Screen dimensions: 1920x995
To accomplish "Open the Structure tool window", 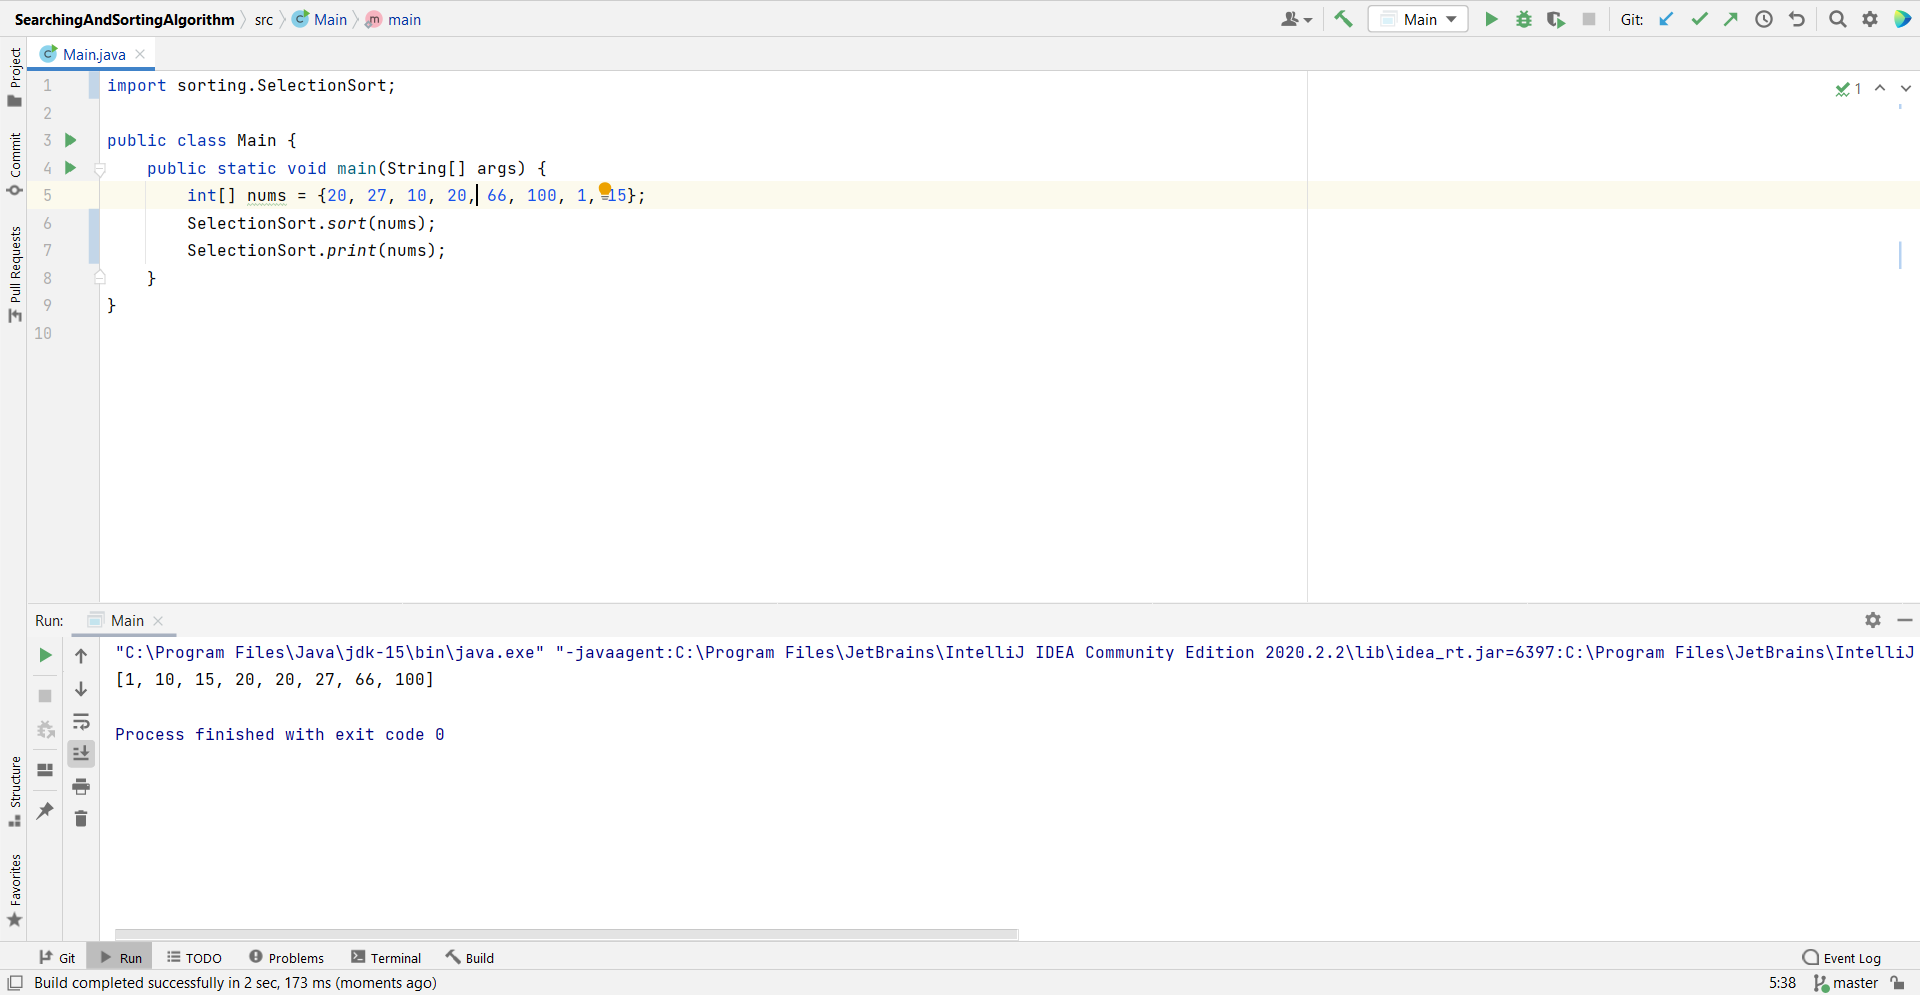I will tap(14, 792).
